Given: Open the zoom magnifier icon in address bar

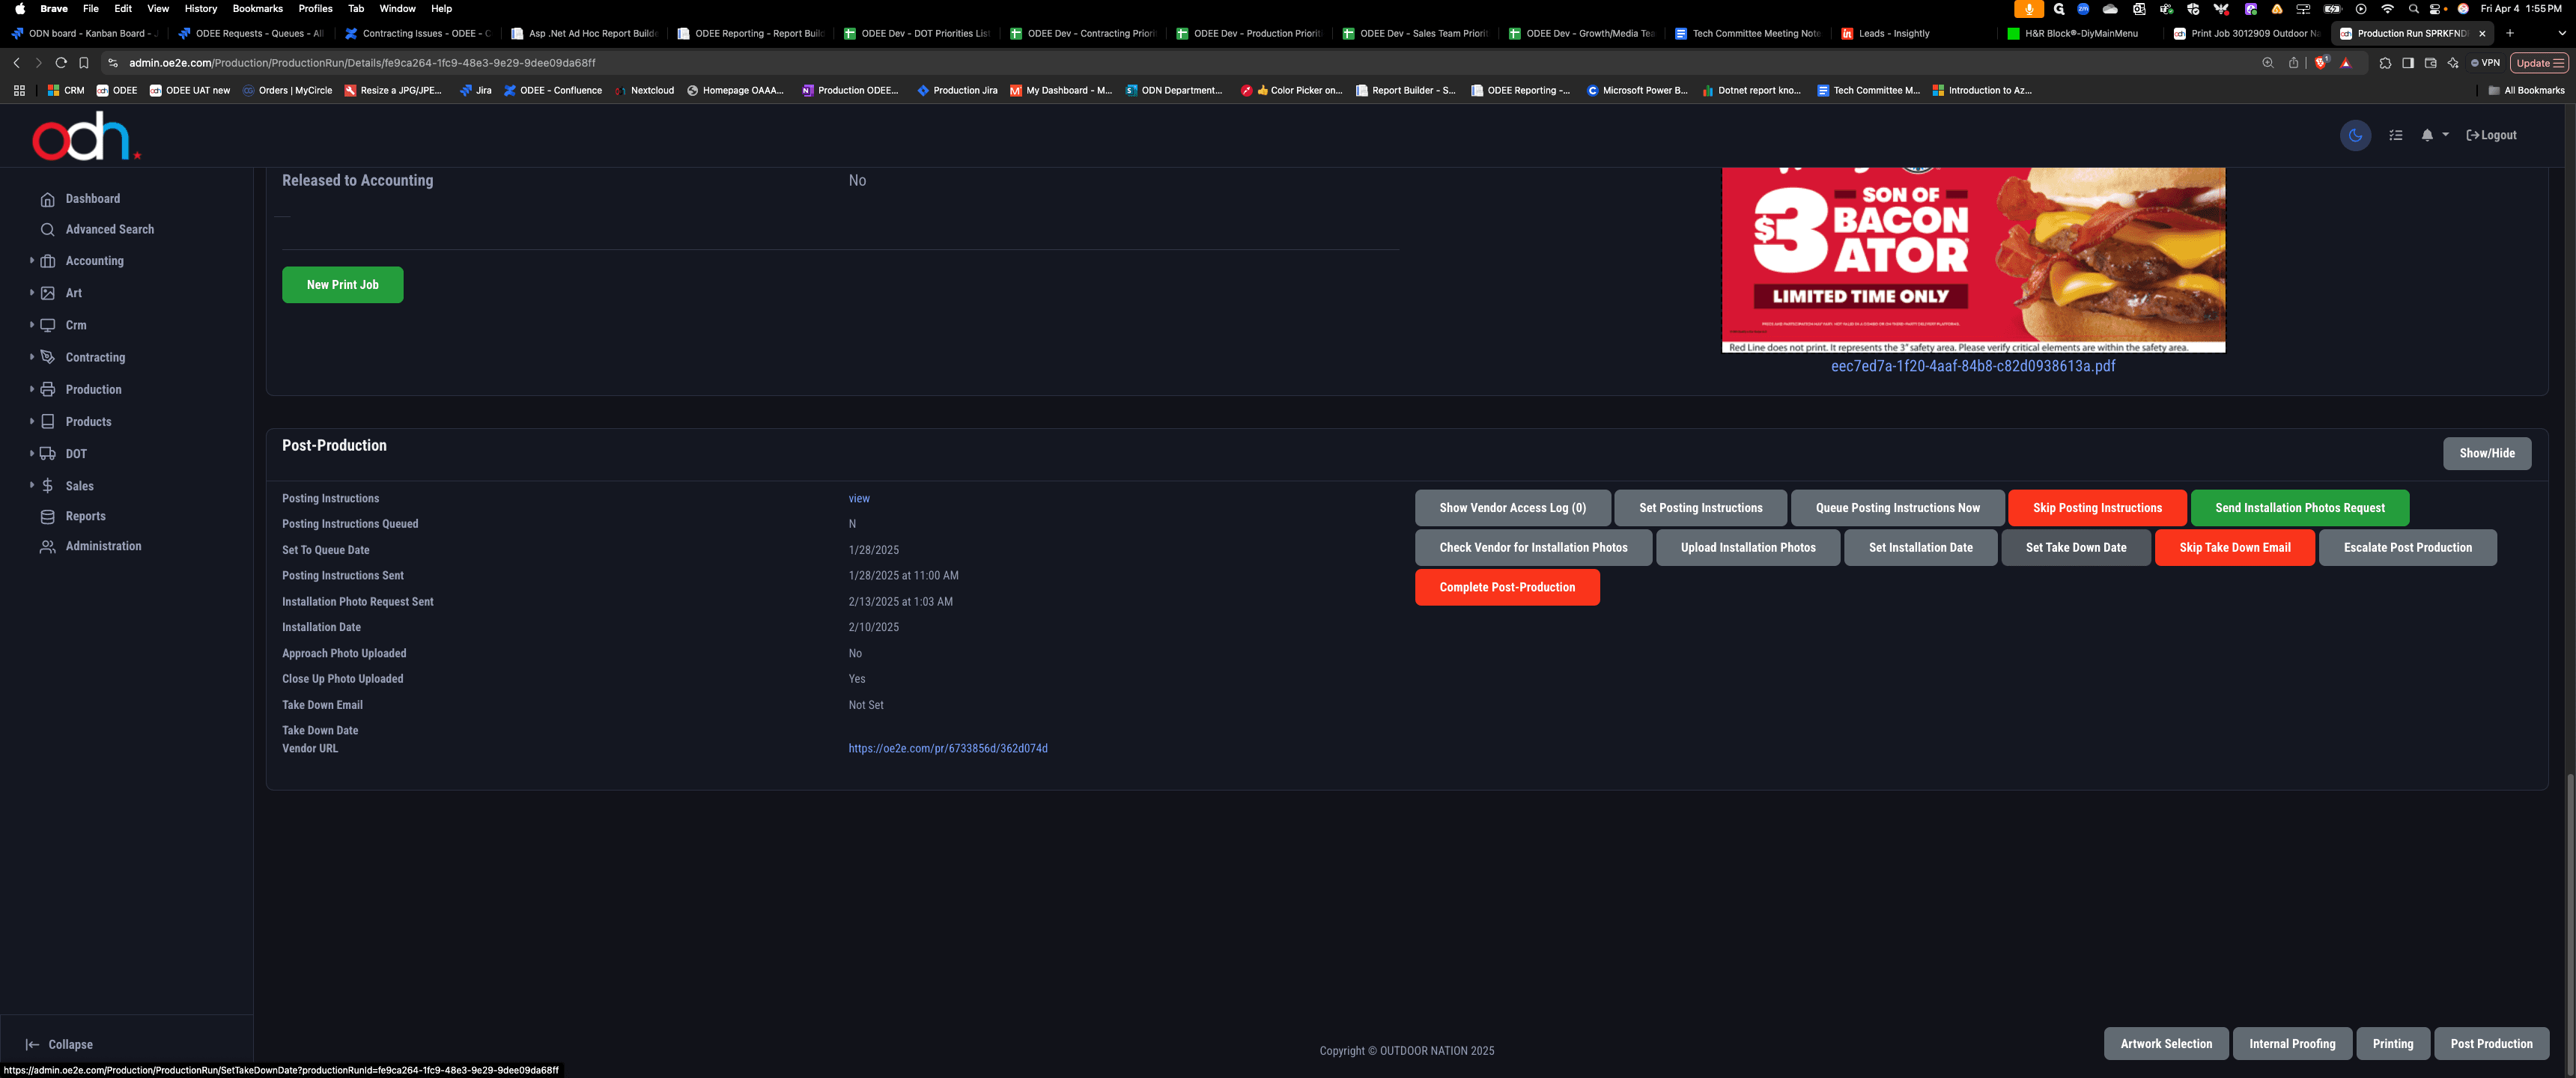Looking at the screenshot, I should tap(2267, 62).
